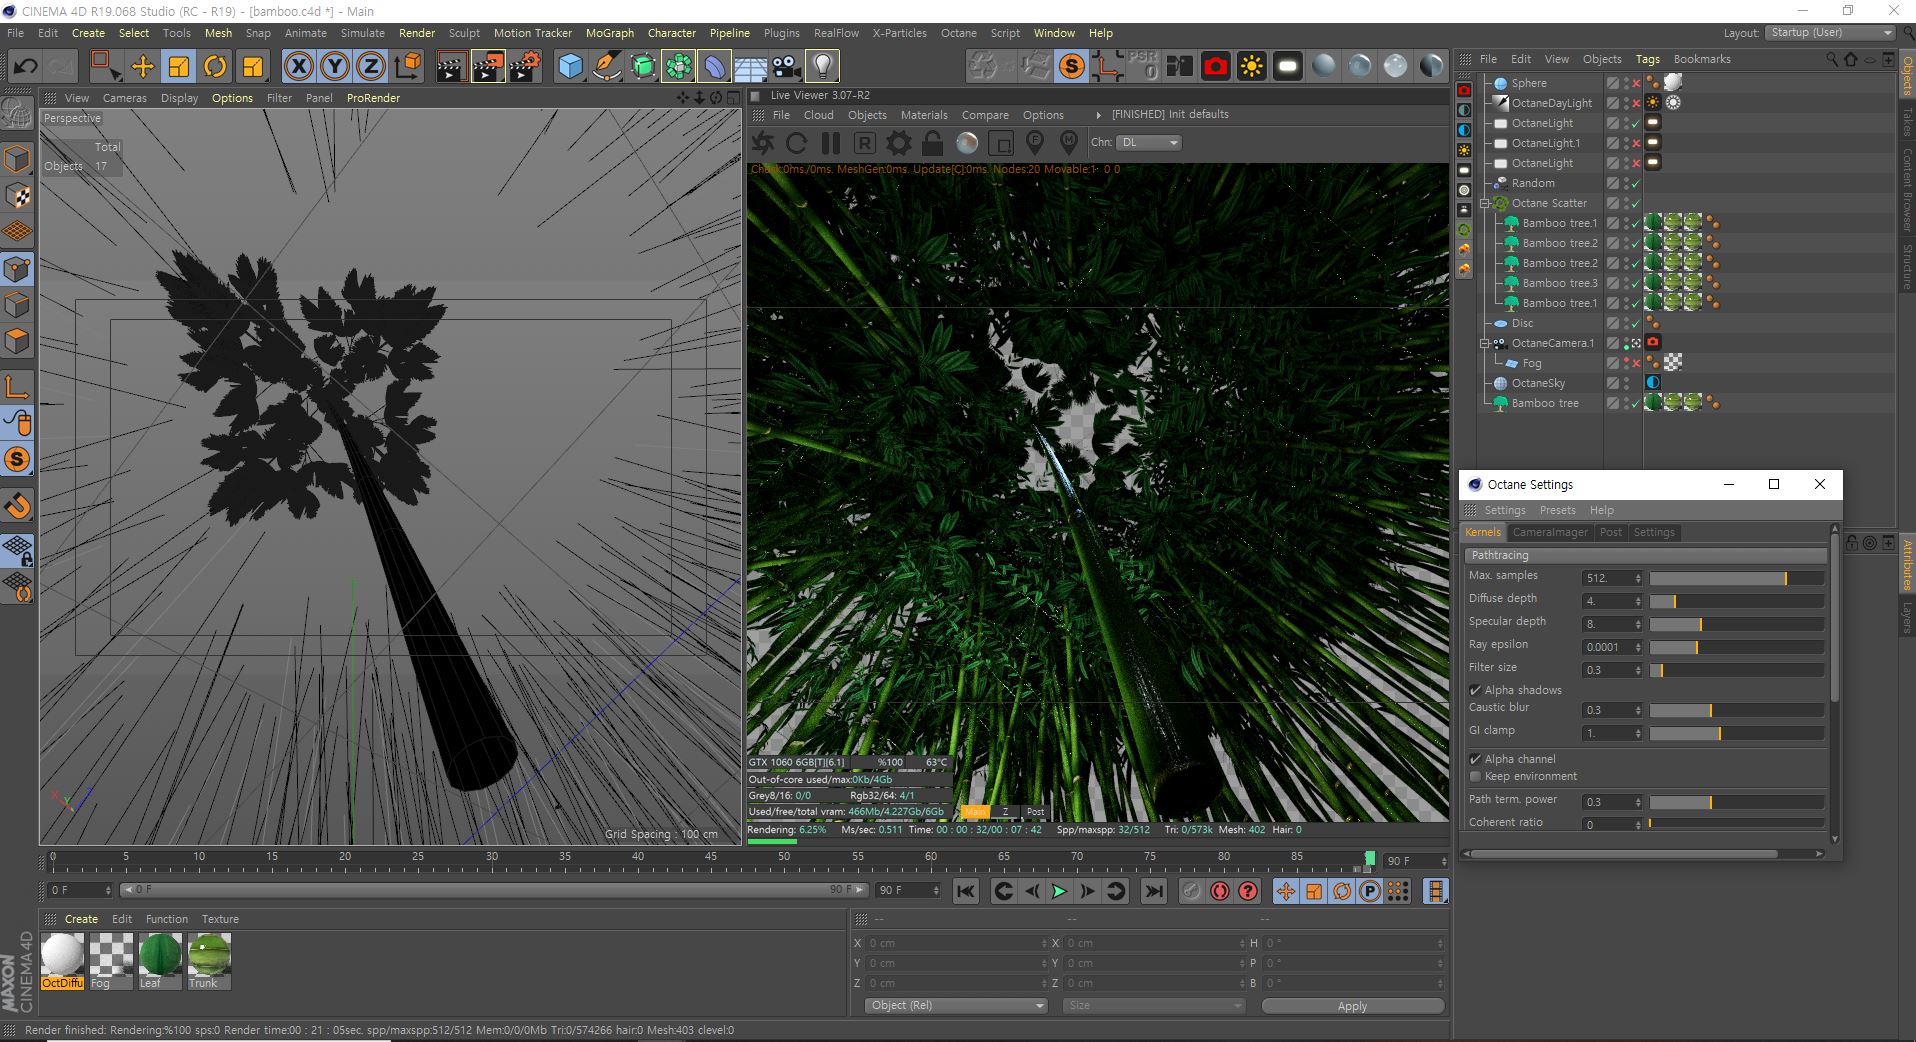Collapse the OctaneCamera.1 tree node
Viewport: 1916px width, 1042px height.
pos(1486,343)
